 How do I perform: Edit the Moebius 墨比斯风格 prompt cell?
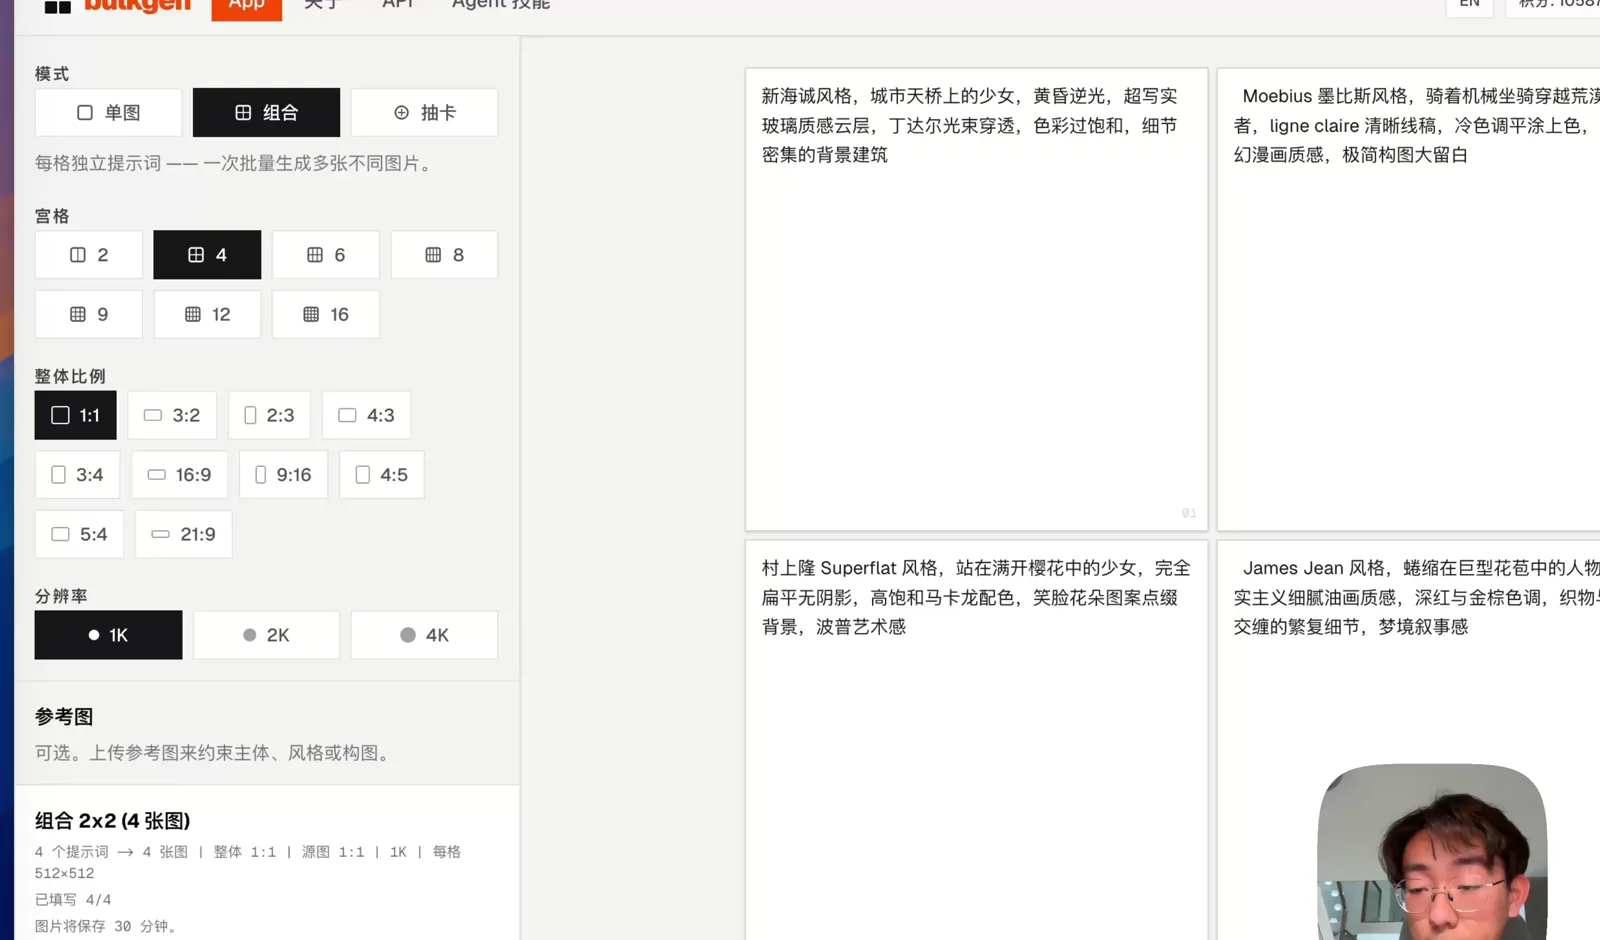(x=1409, y=299)
